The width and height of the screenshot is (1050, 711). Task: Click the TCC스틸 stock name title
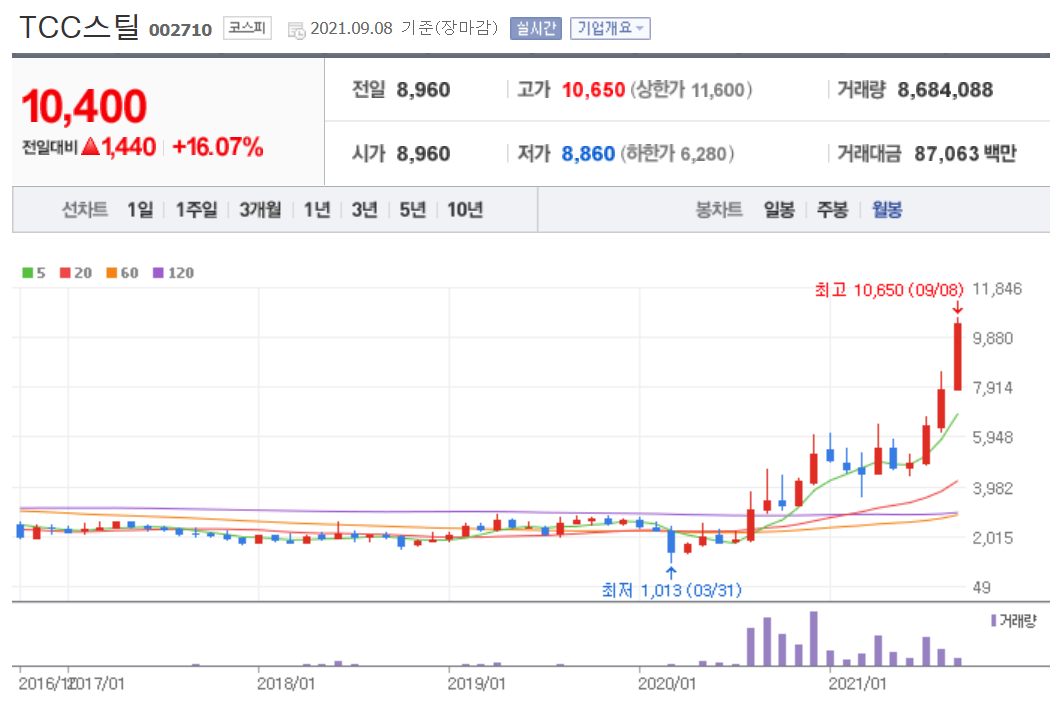pyautogui.click(x=79, y=27)
